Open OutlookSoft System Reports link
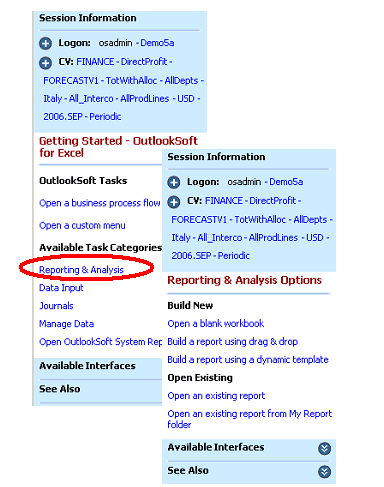The width and height of the screenshot is (384, 487). pyautogui.click(x=100, y=342)
